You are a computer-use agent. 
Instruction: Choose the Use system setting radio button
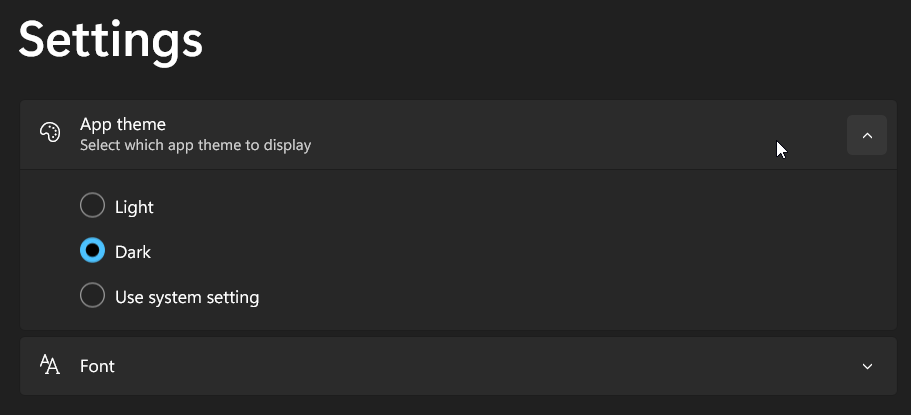click(92, 296)
